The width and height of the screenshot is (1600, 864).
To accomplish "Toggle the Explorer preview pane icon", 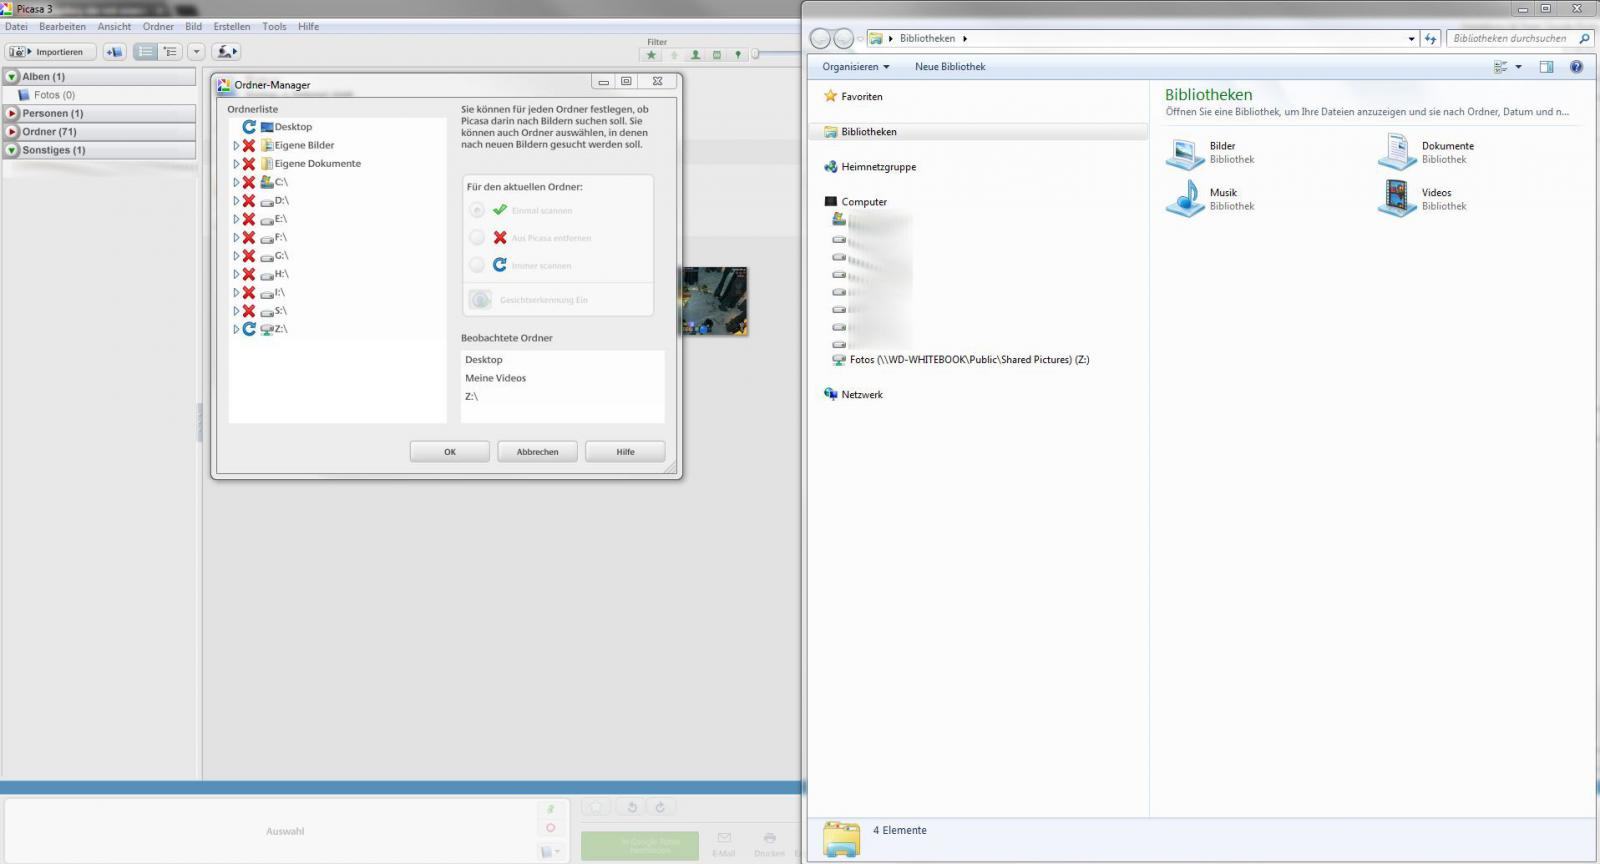I will pos(1546,67).
